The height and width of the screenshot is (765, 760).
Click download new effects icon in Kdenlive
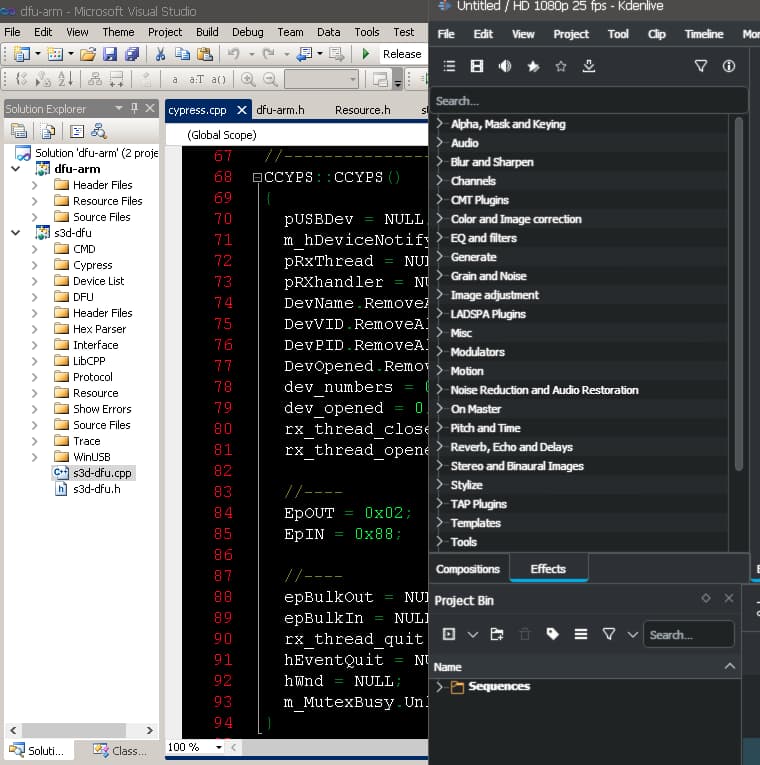589,66
